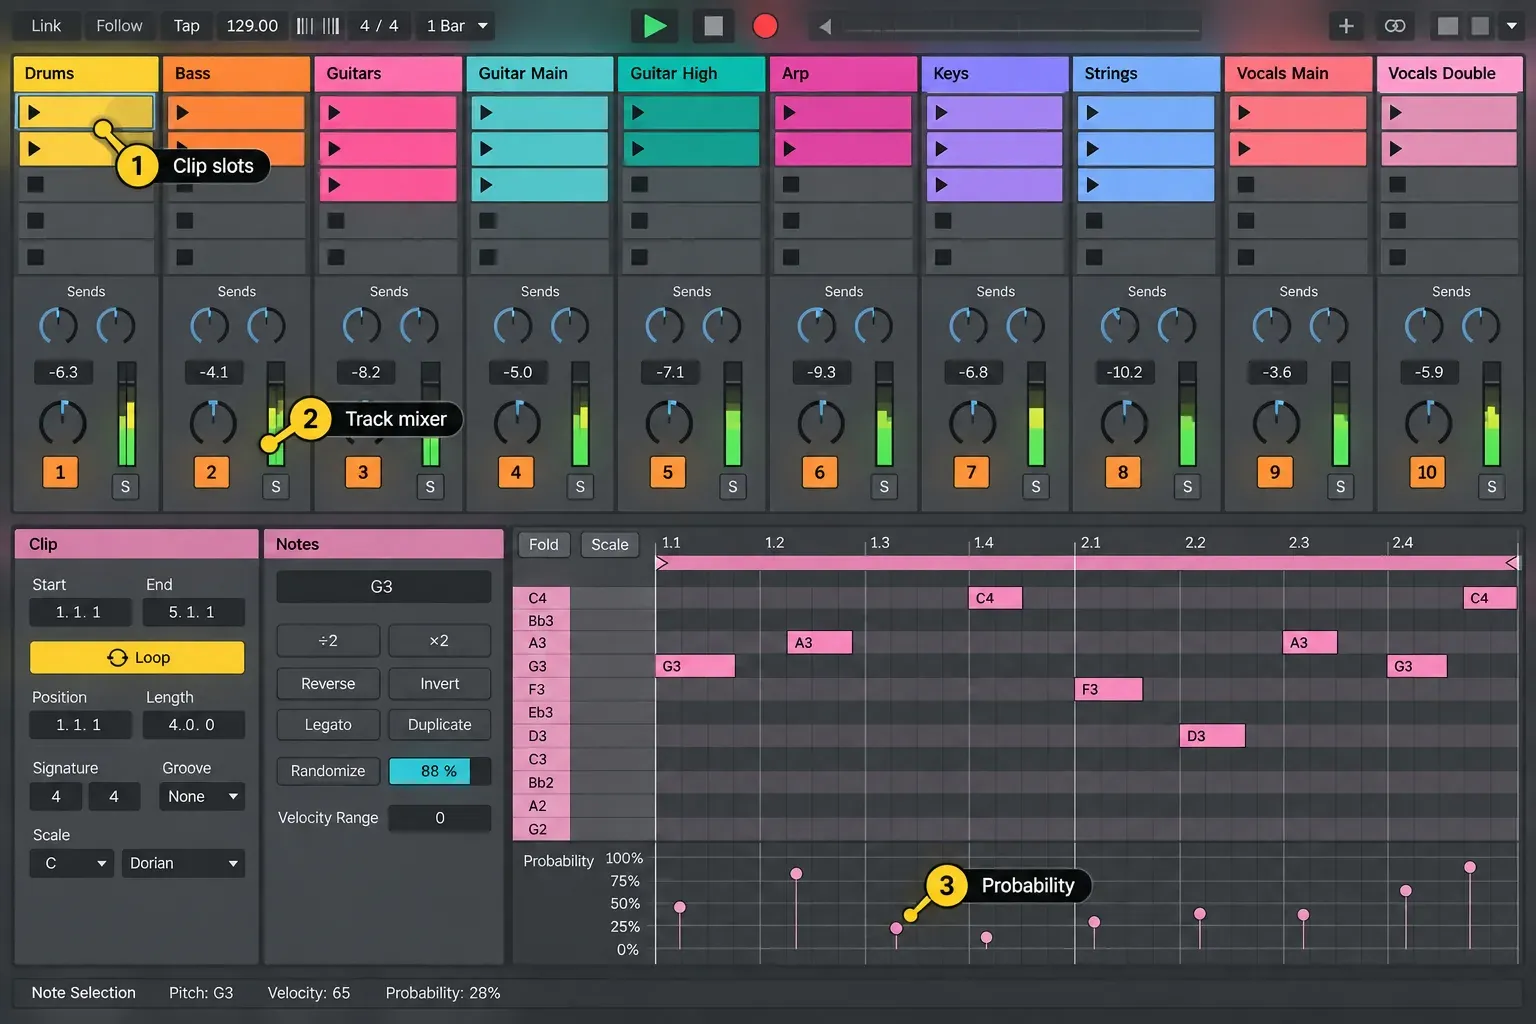Screen dimensions: 1536x1024
Task: Select the Guitars track header
Action: (388, 73)
